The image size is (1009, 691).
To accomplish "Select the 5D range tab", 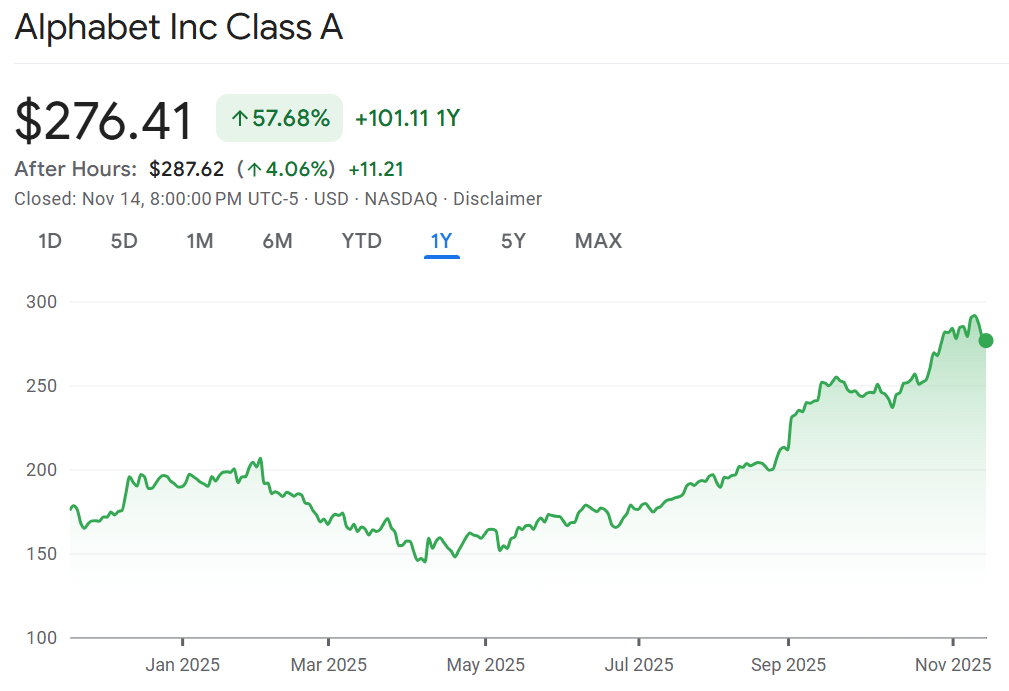I will pos(124,241).
